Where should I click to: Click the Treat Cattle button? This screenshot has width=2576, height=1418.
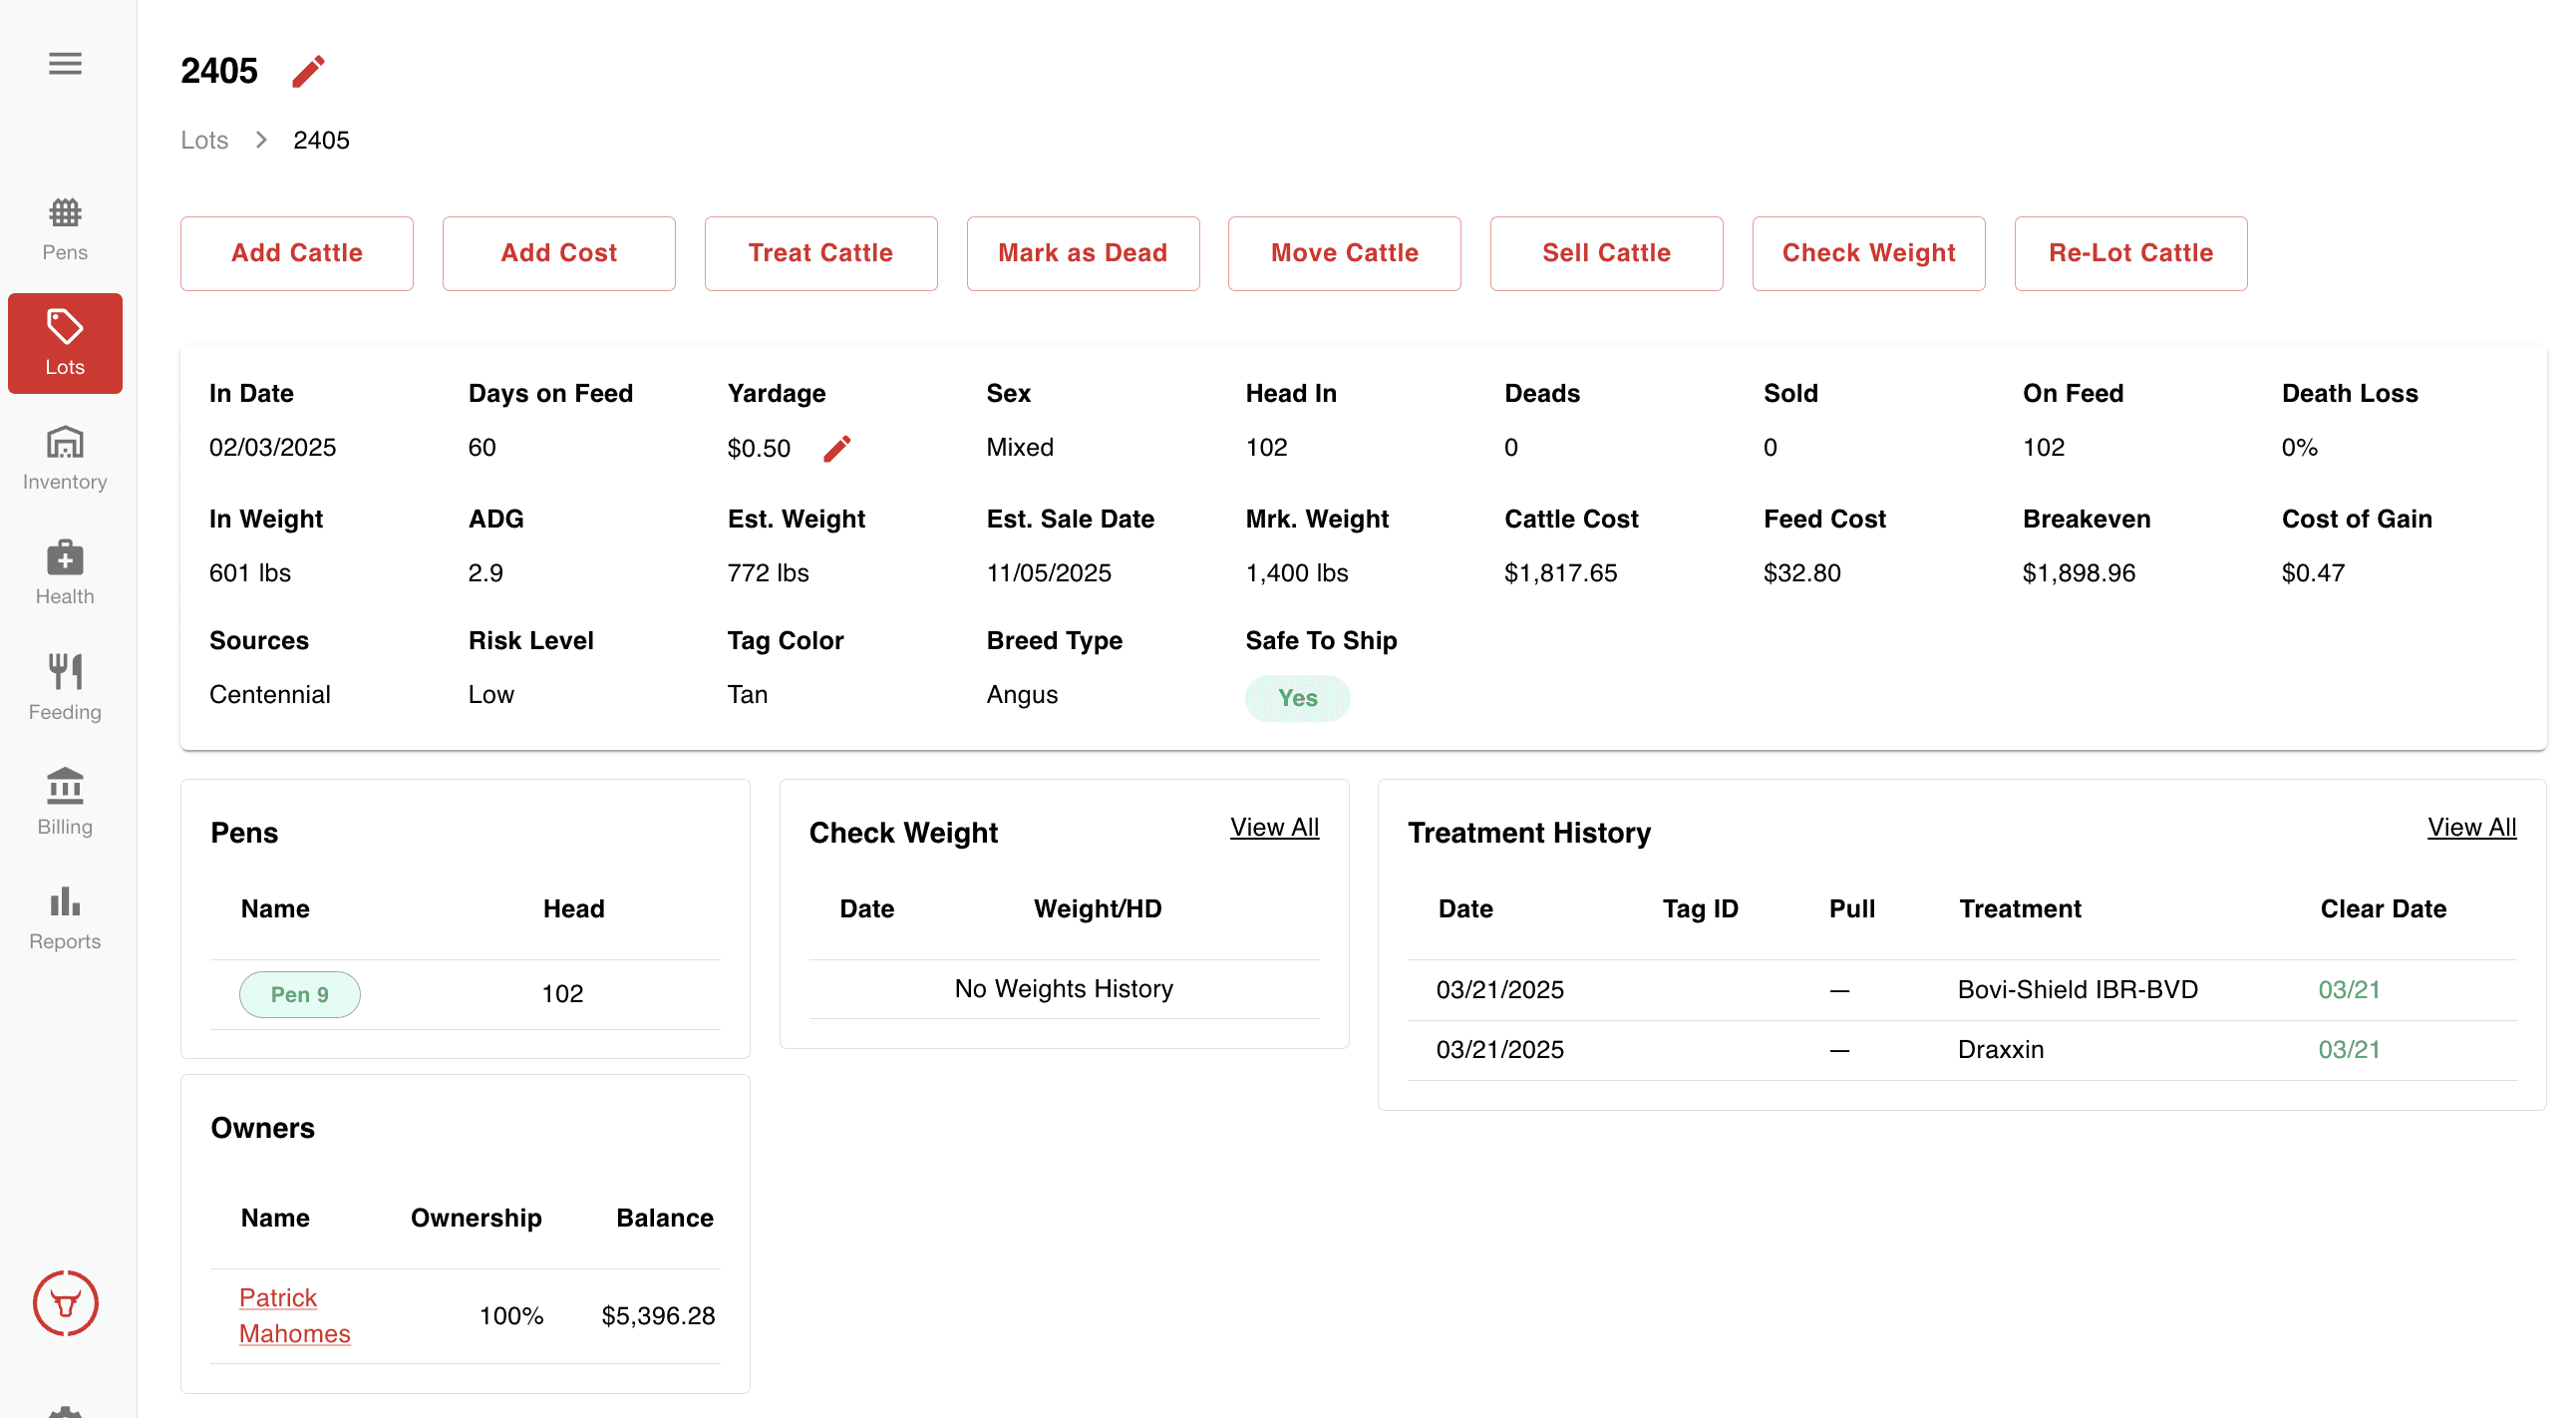pyautogui.click(x=820, y=253)
